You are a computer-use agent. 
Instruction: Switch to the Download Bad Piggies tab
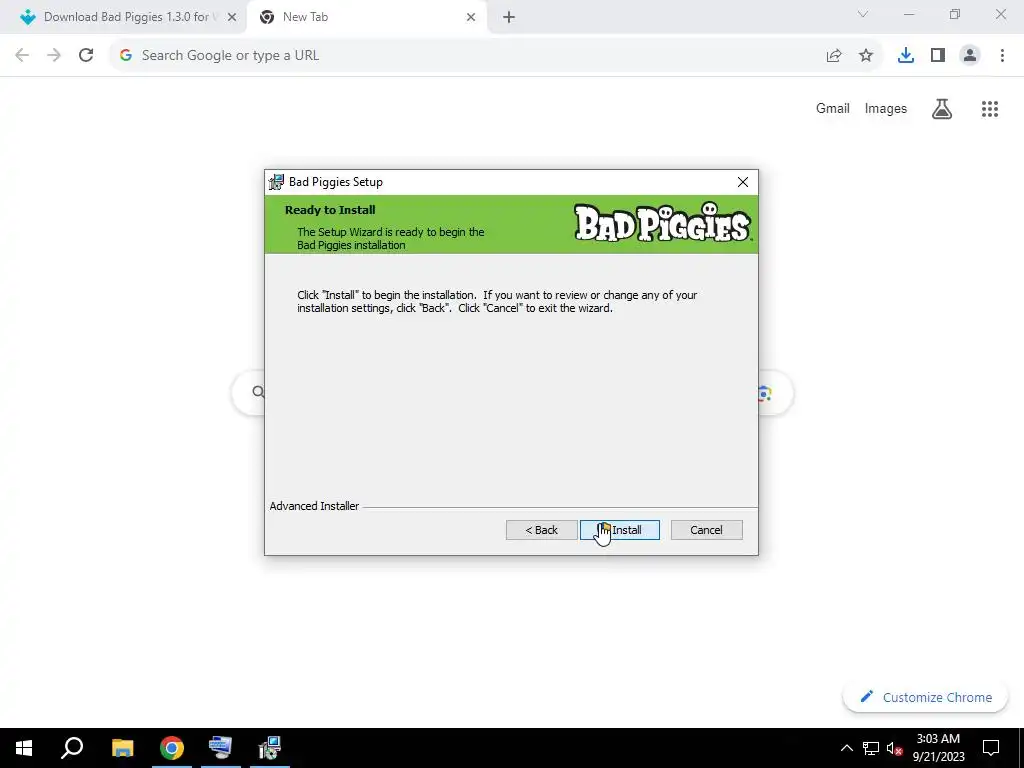[x=123, y=17]
